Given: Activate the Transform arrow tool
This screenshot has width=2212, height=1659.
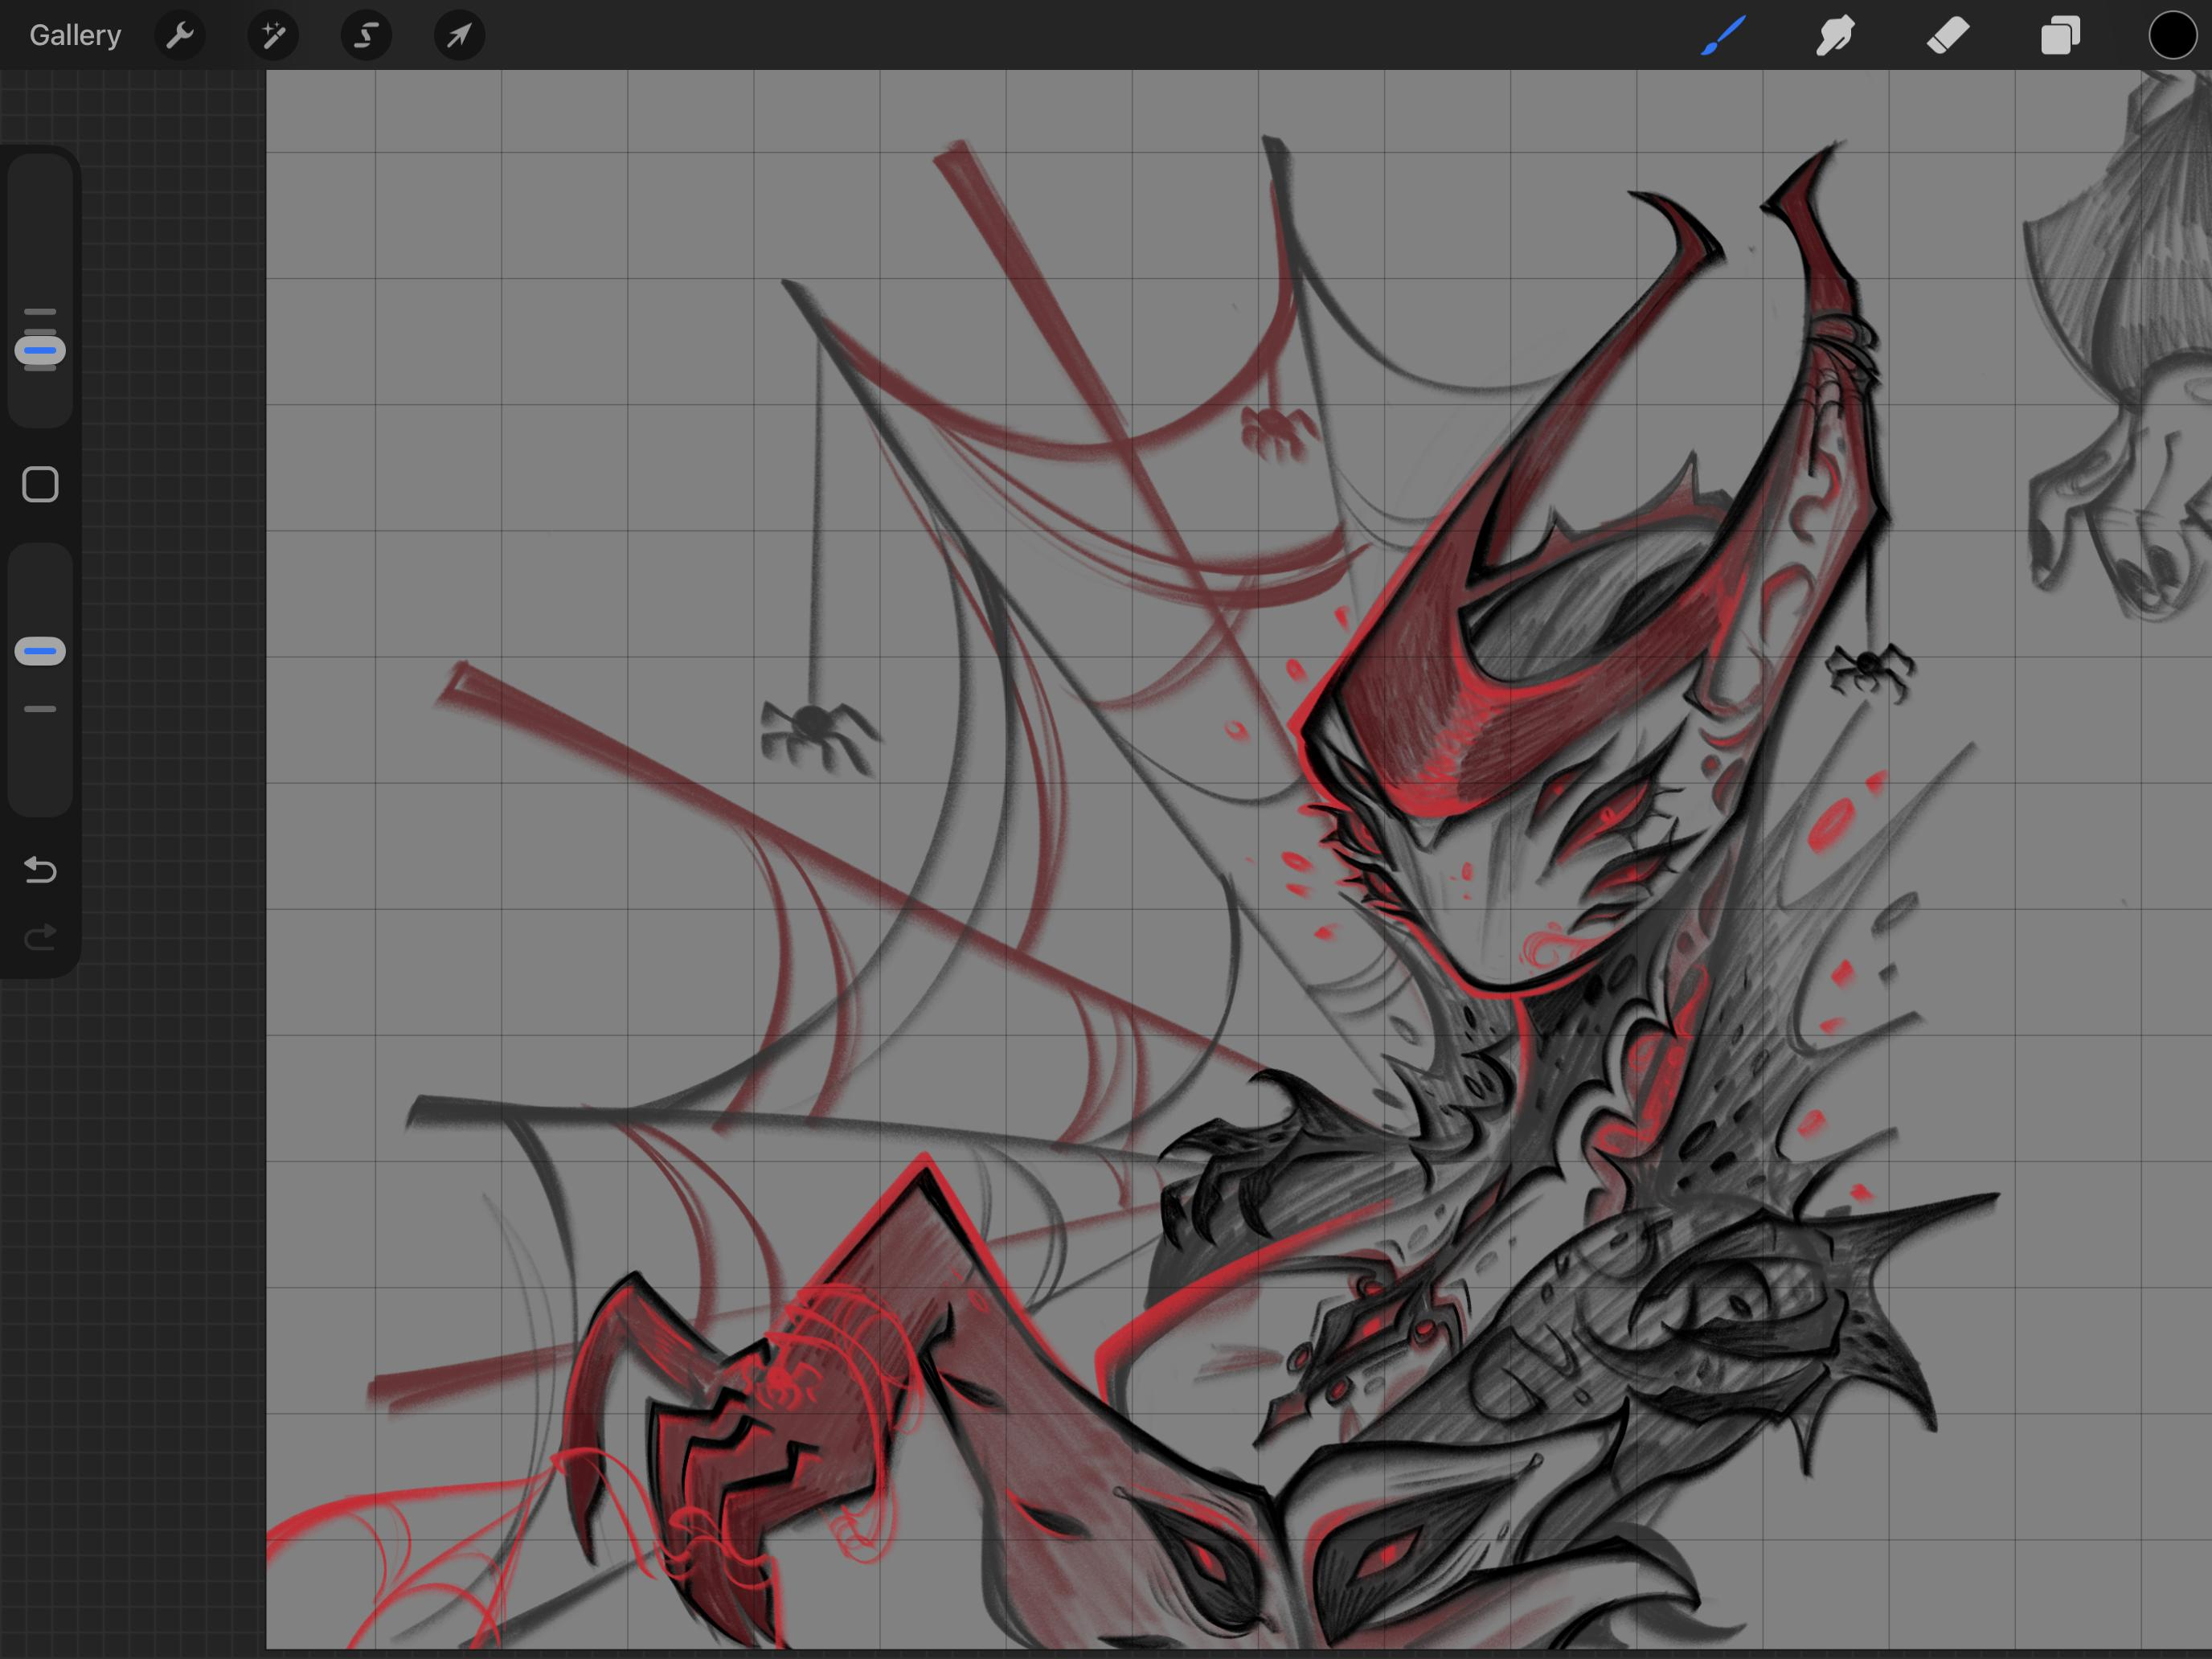Looking at the screenshot, I should tap(459, 36).
